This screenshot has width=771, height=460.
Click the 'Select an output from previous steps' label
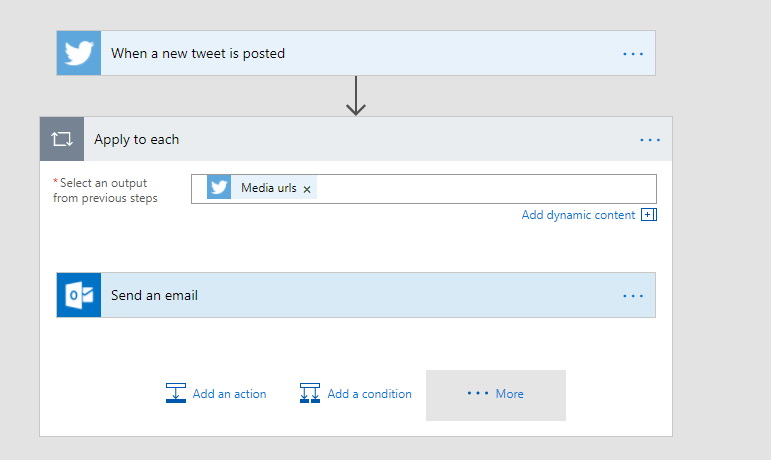(105, 190)
